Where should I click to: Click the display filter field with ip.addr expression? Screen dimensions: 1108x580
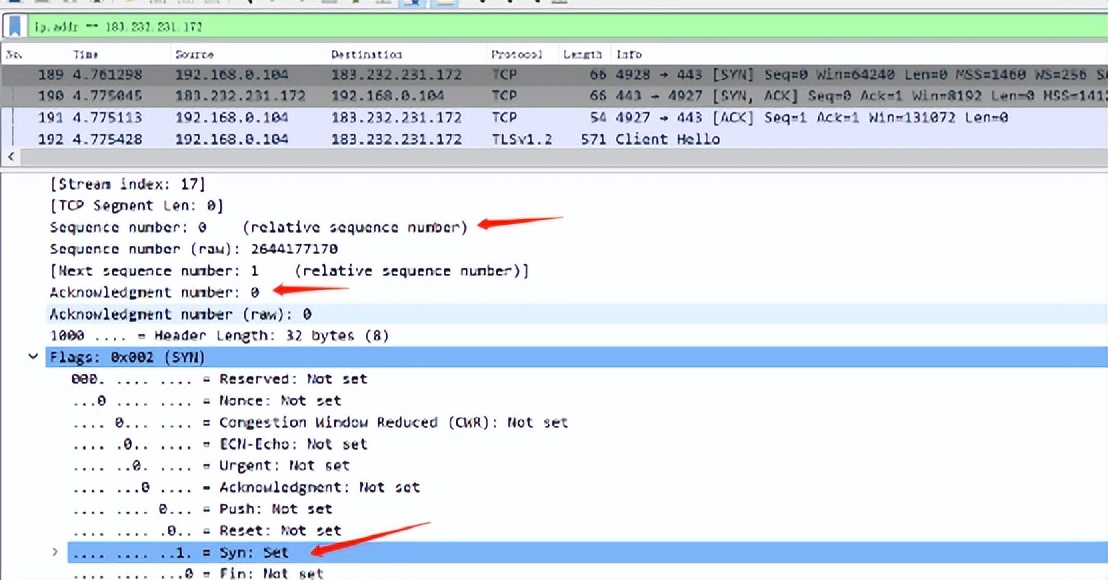click(x=565, y=27)
